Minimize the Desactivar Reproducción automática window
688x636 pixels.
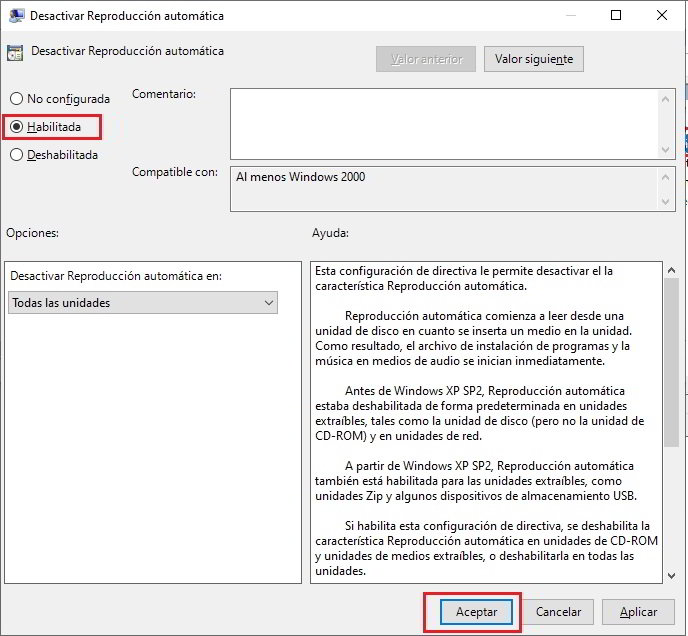click(570, 16)
